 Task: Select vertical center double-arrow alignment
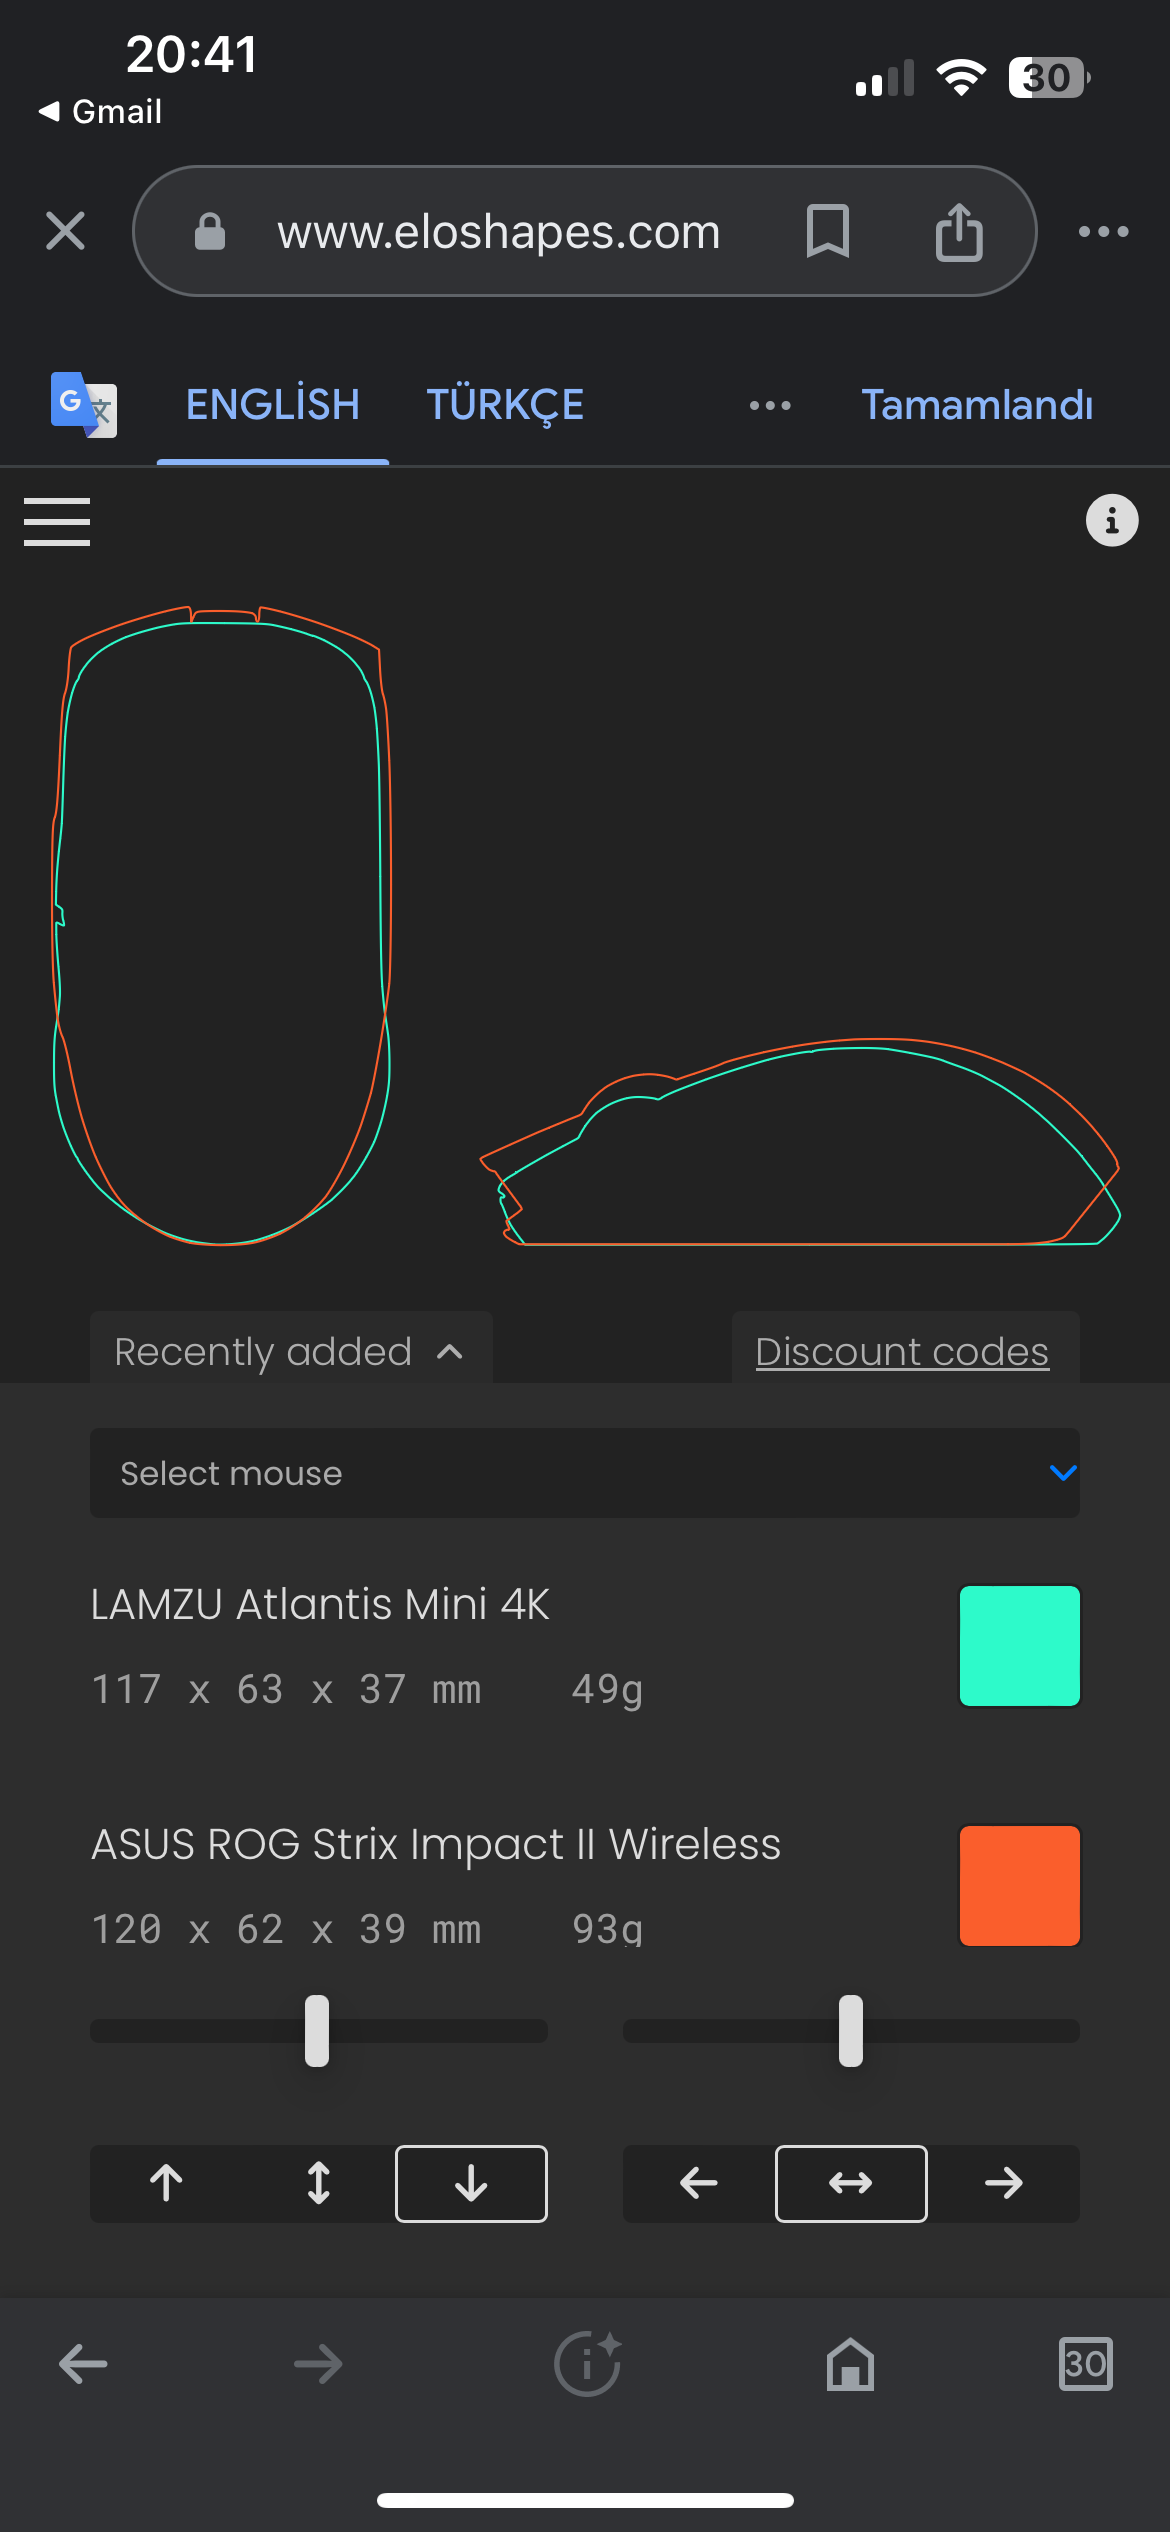(319, 2183)
